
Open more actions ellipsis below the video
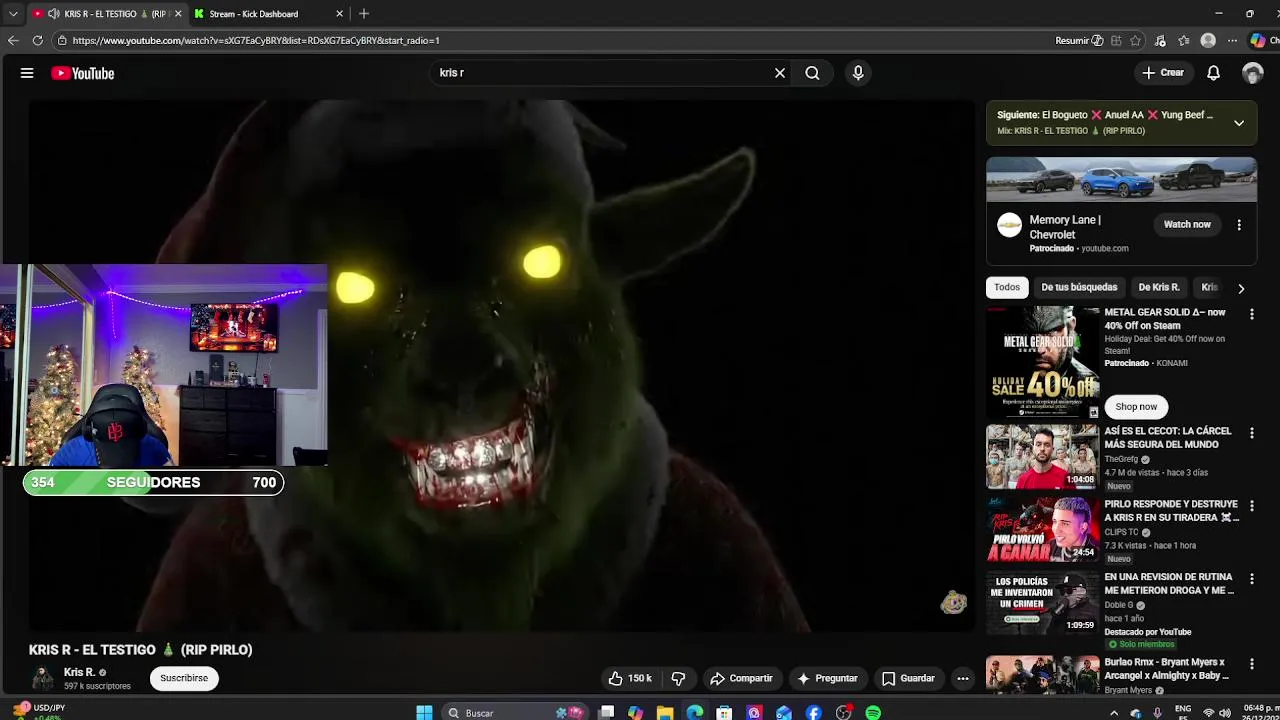[x=962, y=678]
